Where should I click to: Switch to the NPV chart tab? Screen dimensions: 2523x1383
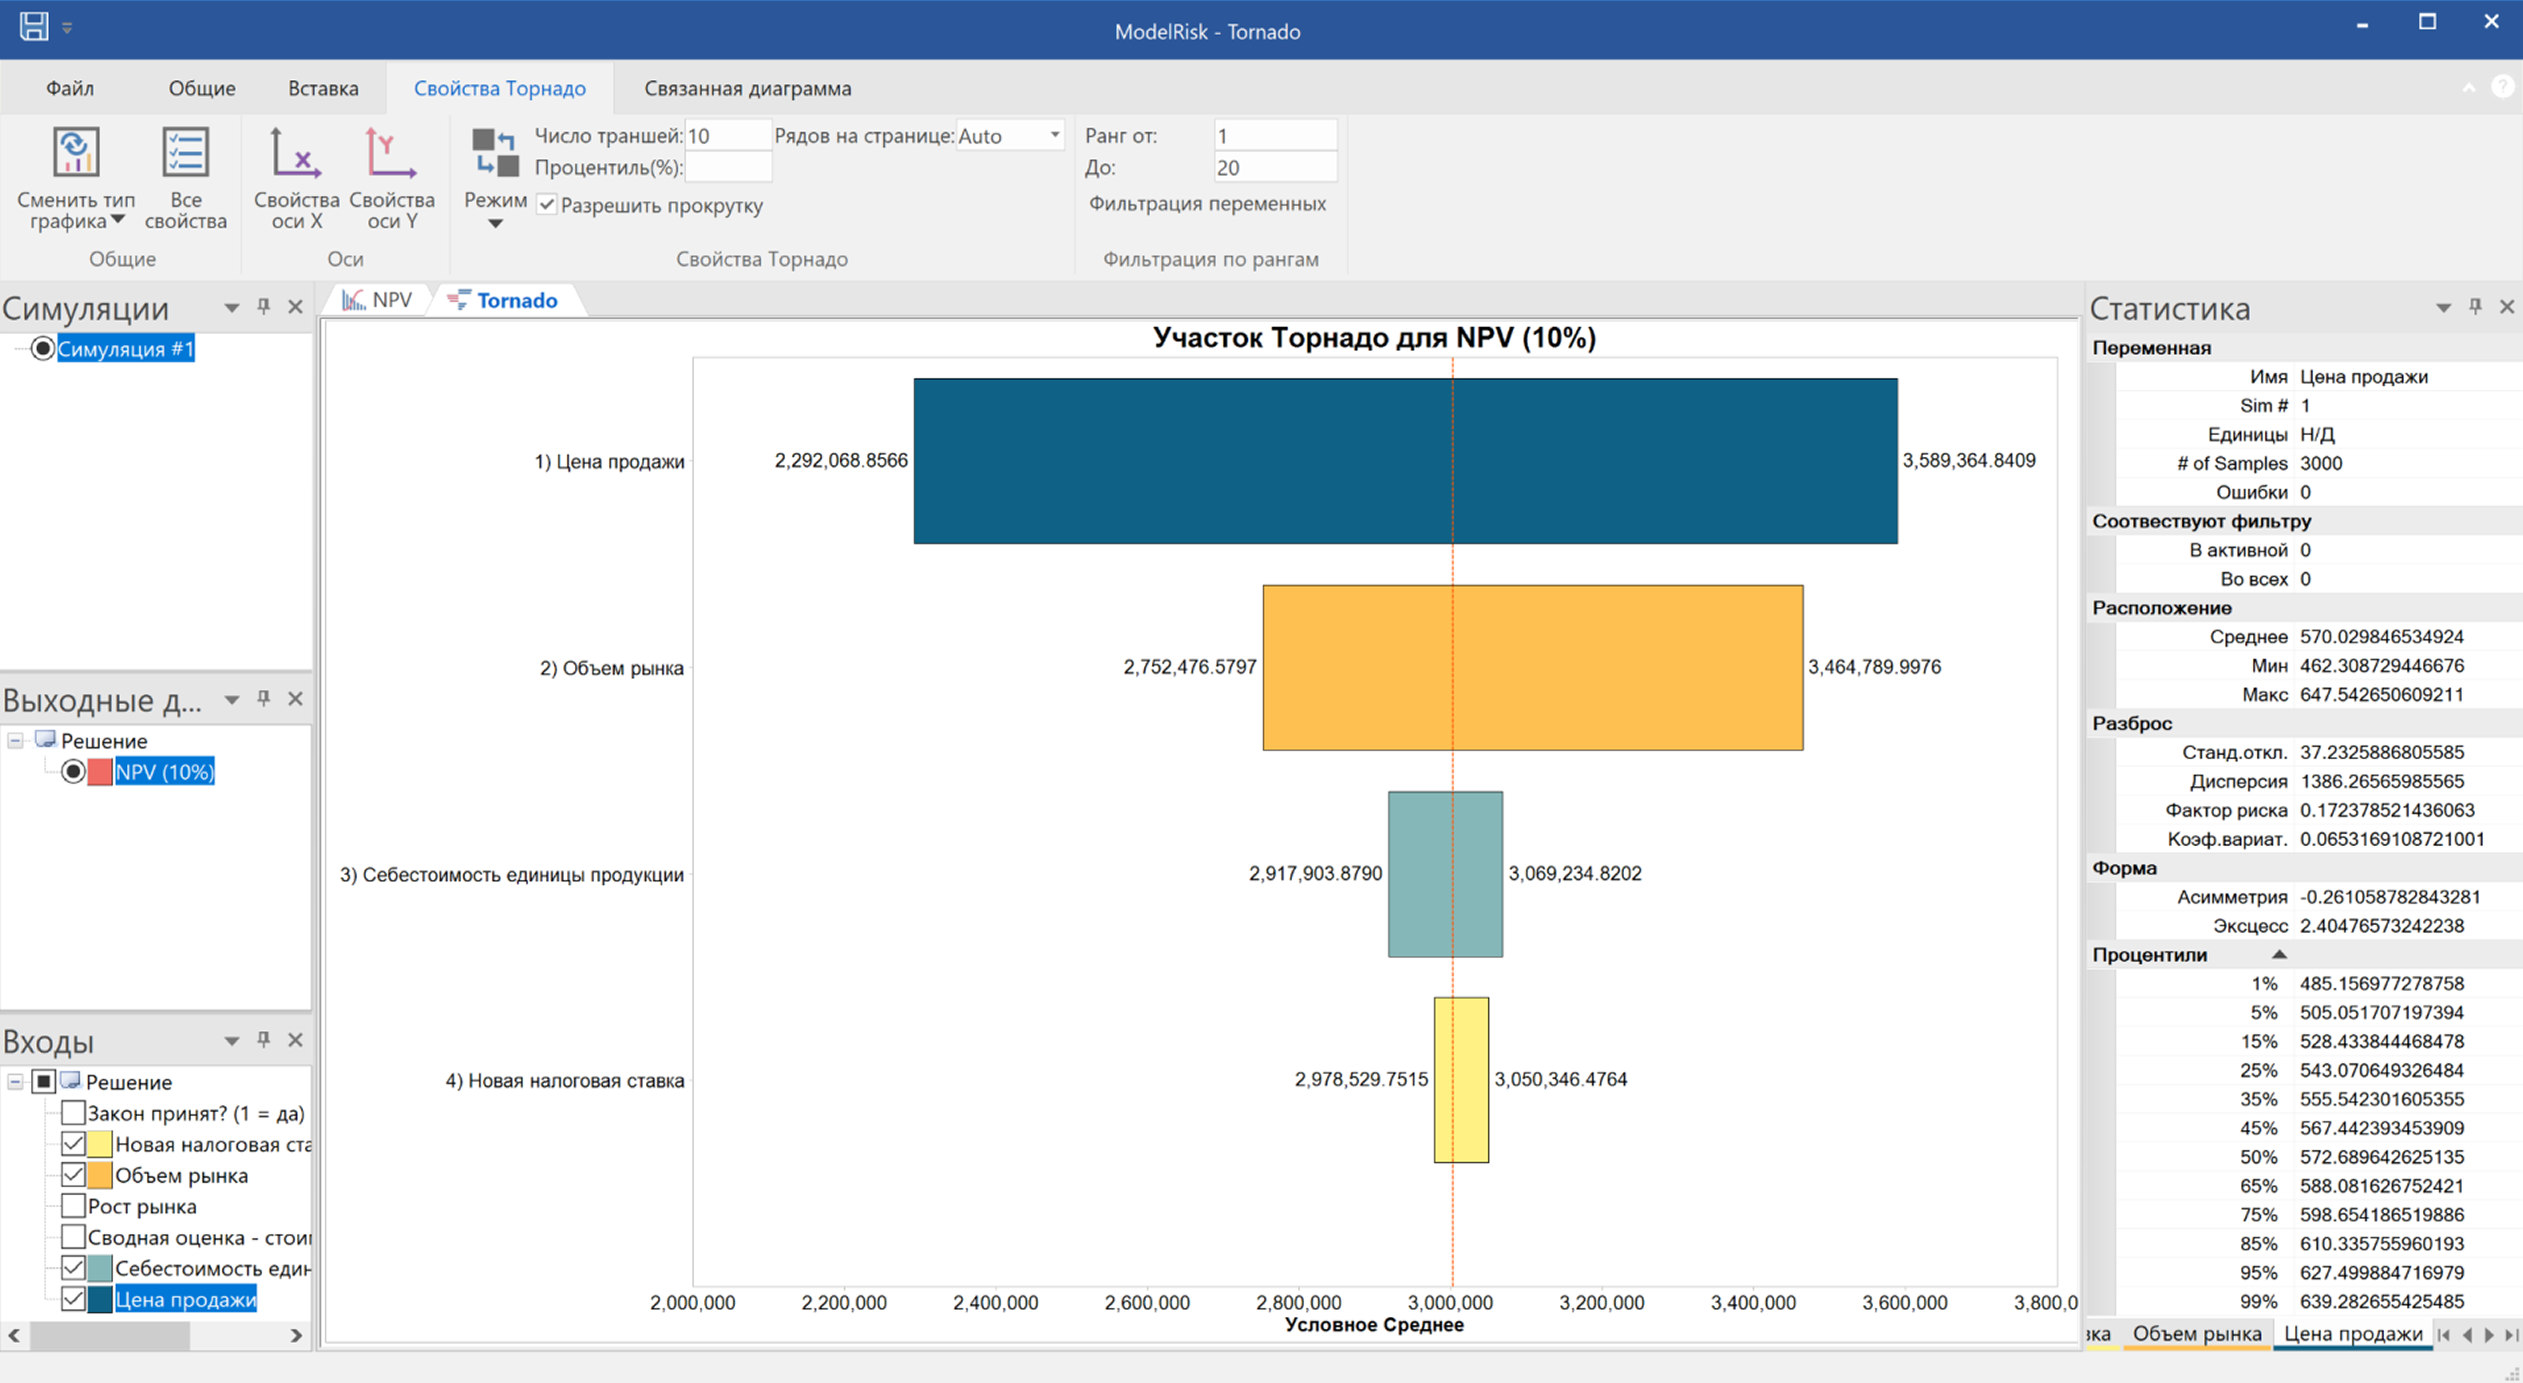[379, 300]
